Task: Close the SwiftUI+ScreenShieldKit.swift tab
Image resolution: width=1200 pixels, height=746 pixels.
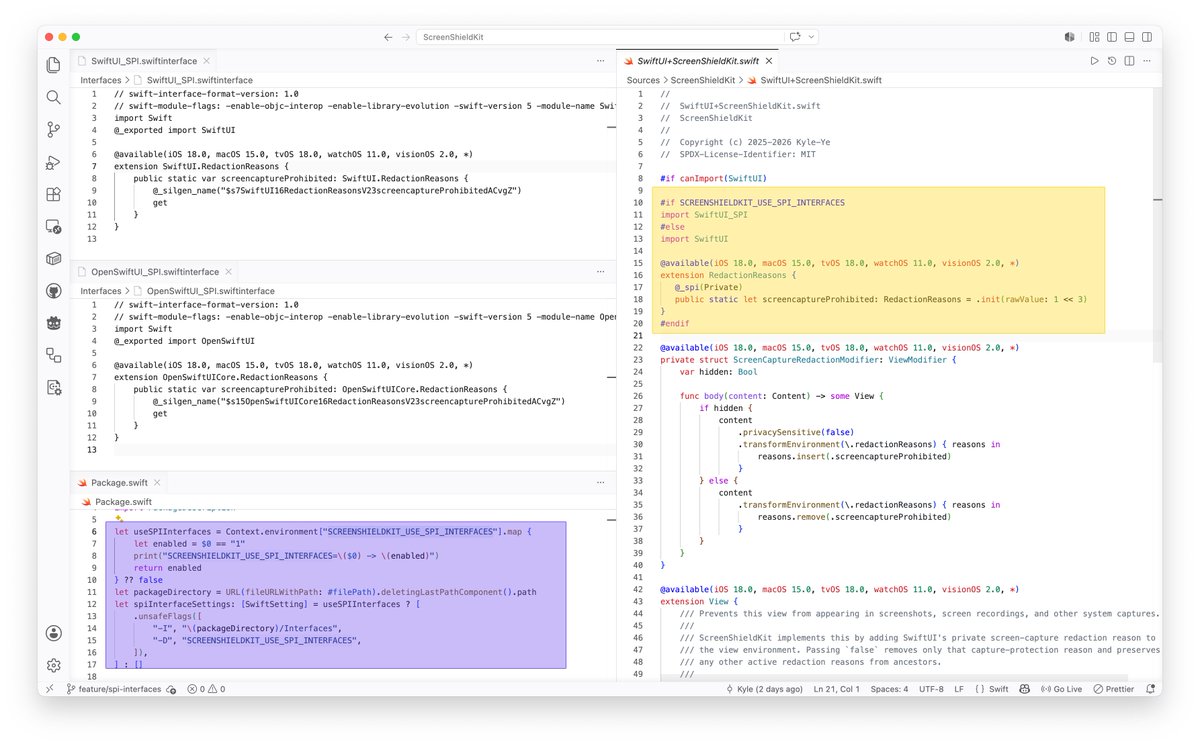Action: click(x=771, y=61)
